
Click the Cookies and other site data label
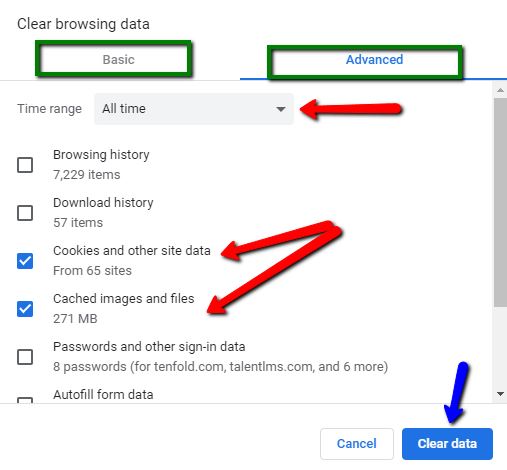pyautogui.click(x=132, y=251)
